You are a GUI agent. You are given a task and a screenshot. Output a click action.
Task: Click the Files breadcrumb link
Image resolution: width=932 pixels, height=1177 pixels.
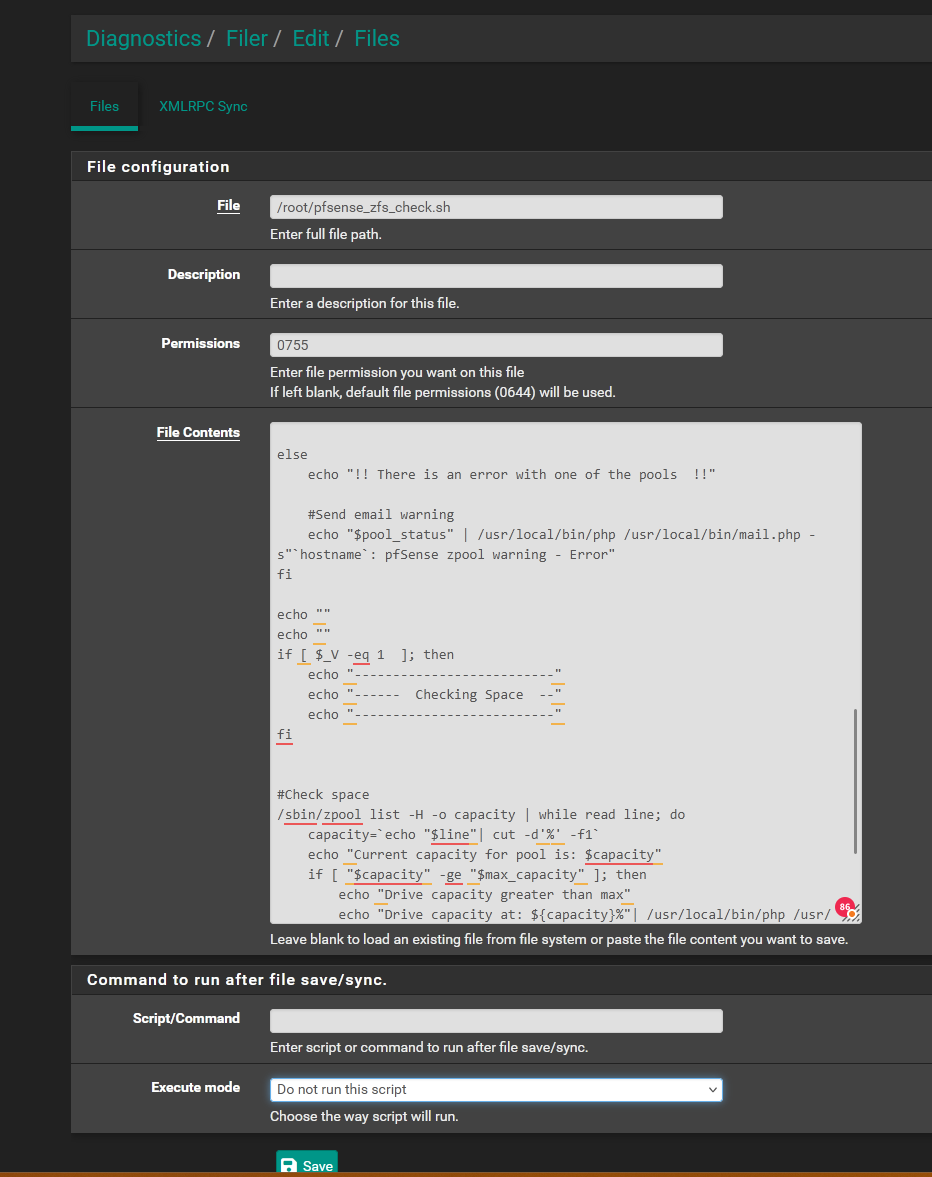[377, 38]
